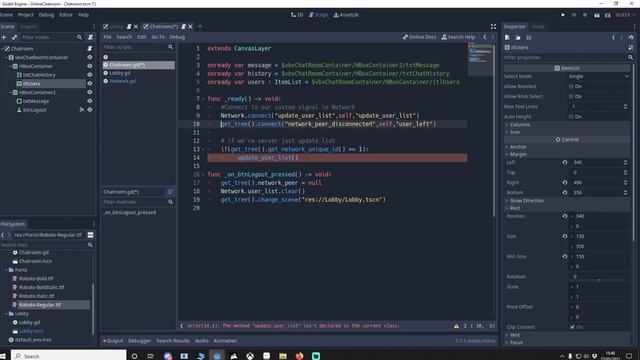Instance a child scene with the link icon
This screenshot has height=360, width=640.
point(14,37)
